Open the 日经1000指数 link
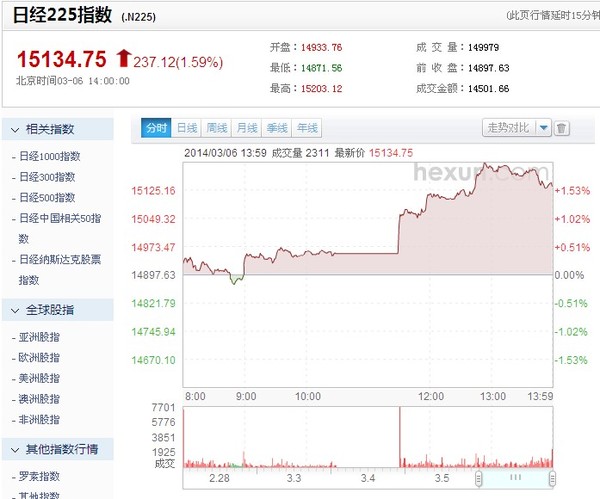This screenshot has height=499, width=600. [49, 157]
